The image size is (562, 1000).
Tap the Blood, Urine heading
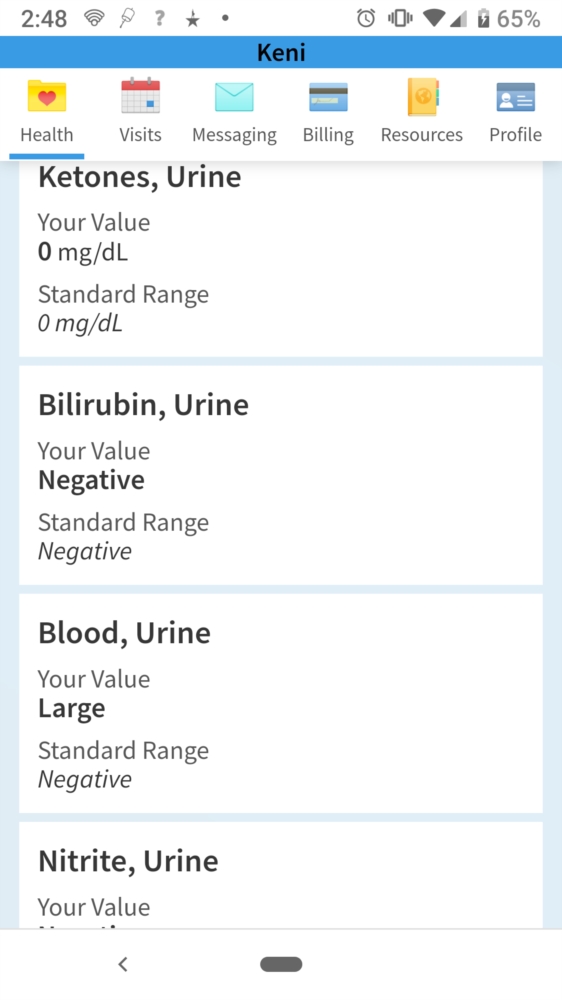124,633
